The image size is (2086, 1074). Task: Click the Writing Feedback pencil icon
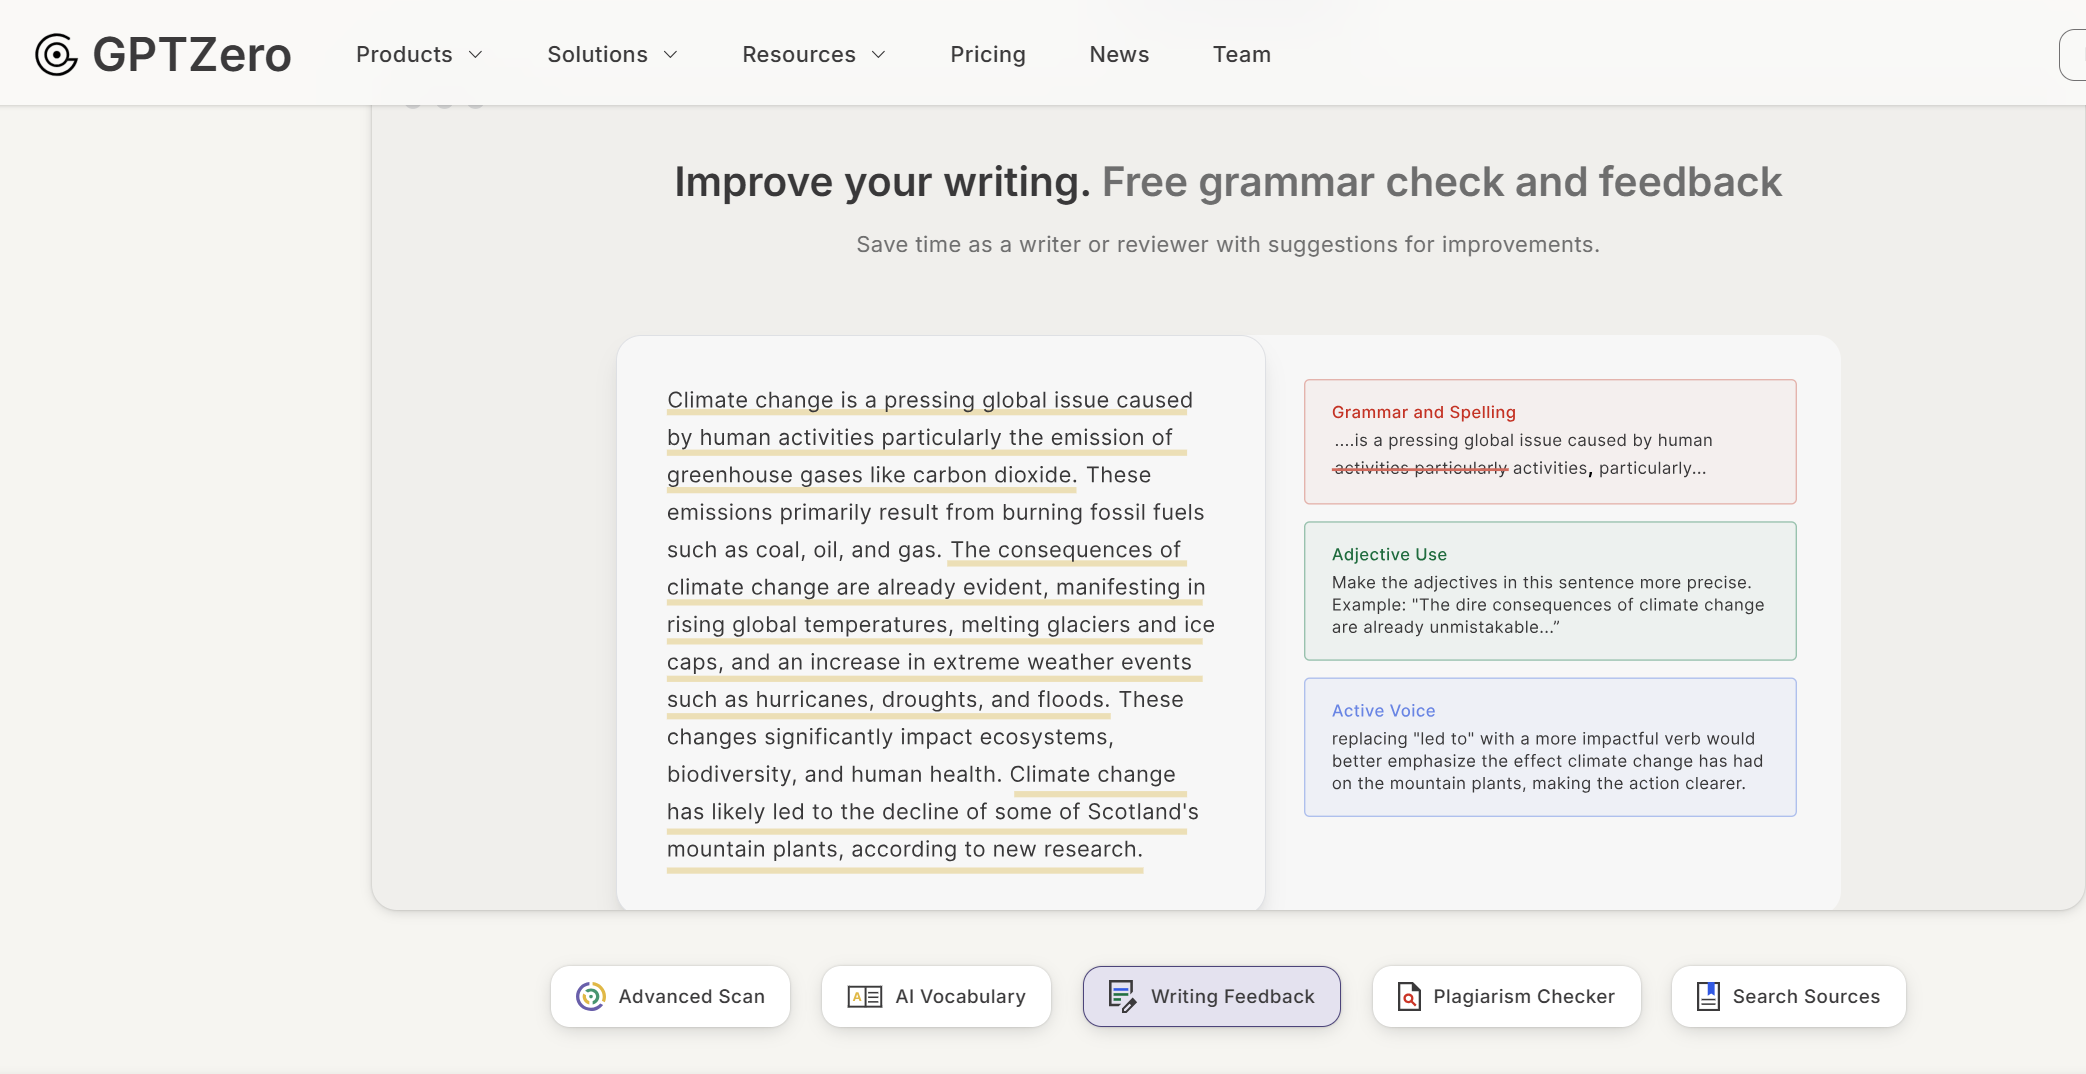coord(1122,996)
